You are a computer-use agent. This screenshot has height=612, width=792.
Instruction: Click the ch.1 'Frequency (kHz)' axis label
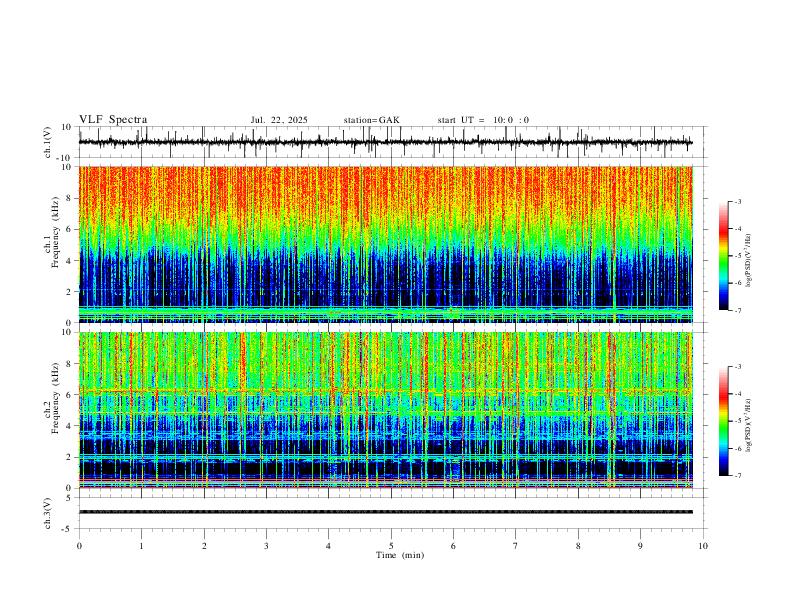[56, 232]
